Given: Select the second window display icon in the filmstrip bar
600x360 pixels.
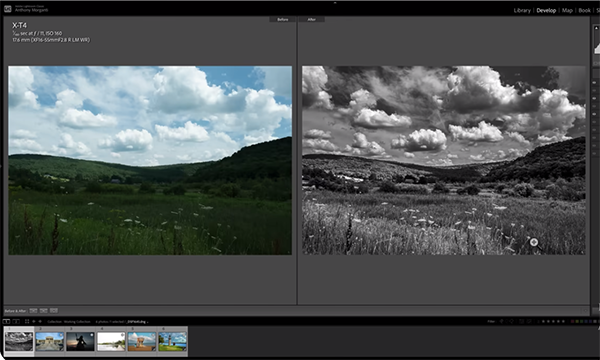Looking at the screenshot, I should coord(16,321).
